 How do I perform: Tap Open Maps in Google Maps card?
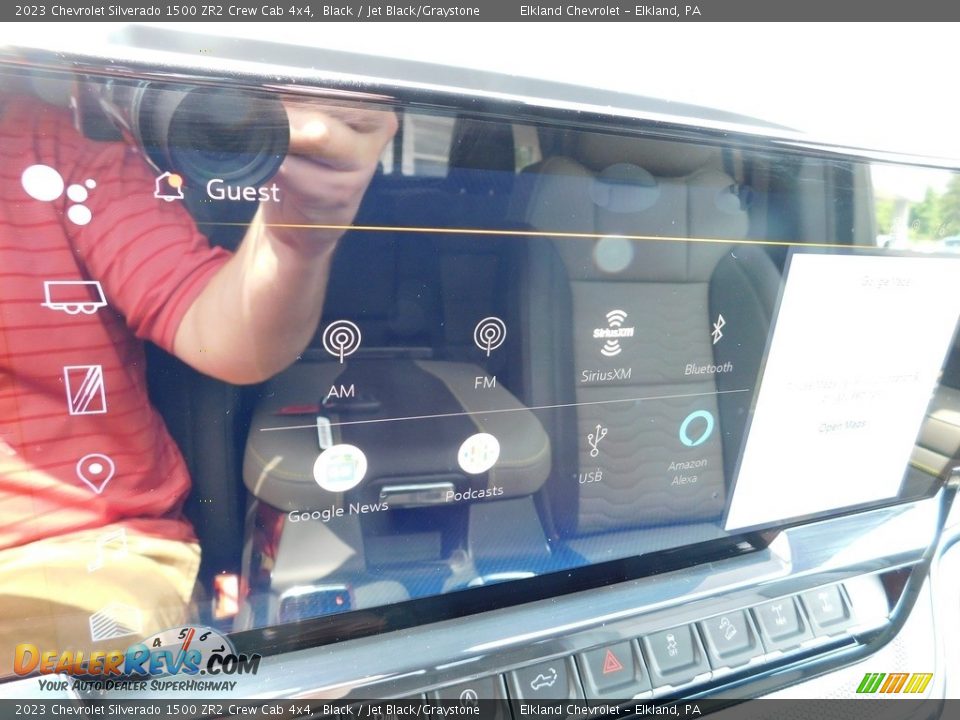click(x=842, y=426)
